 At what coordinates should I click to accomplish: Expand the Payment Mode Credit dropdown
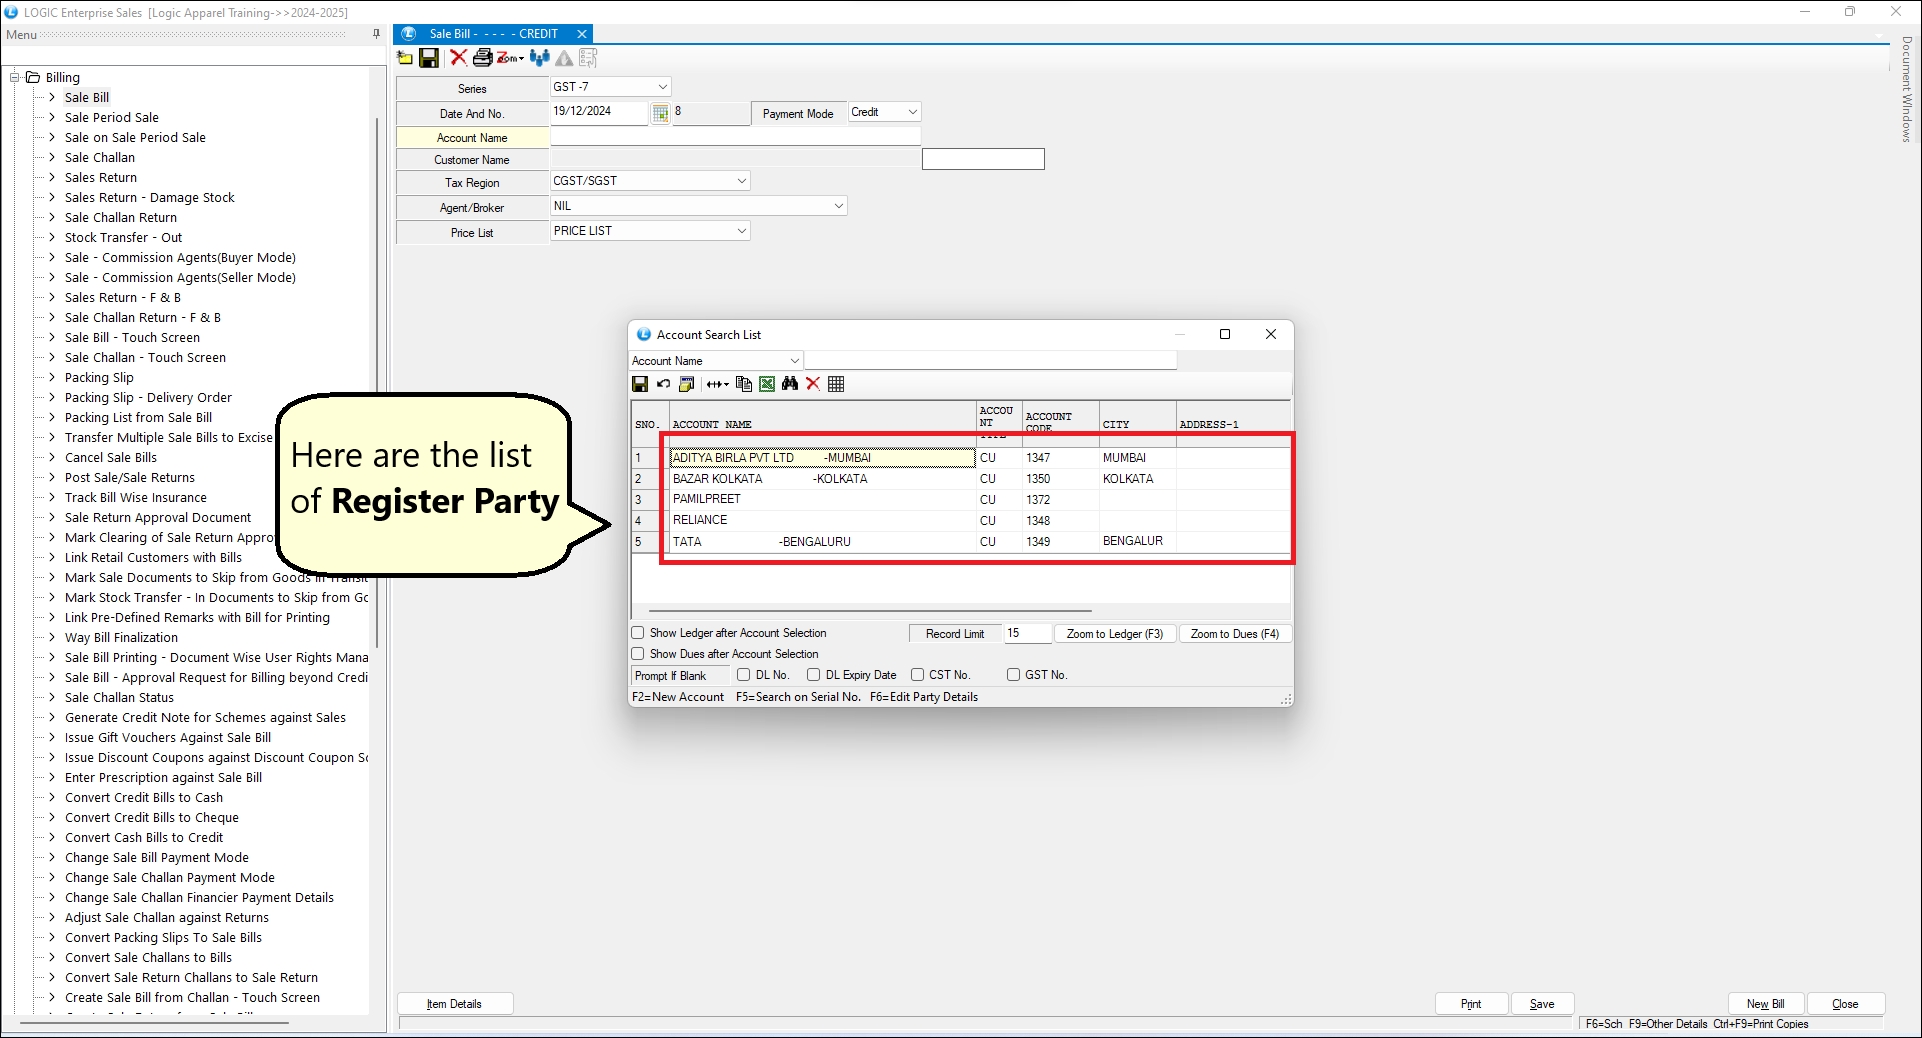point(912,112)
